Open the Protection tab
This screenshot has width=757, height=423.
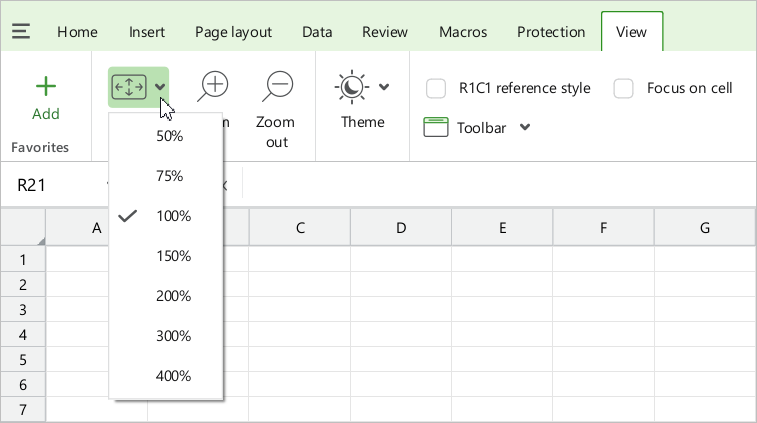tap(551, 32)
